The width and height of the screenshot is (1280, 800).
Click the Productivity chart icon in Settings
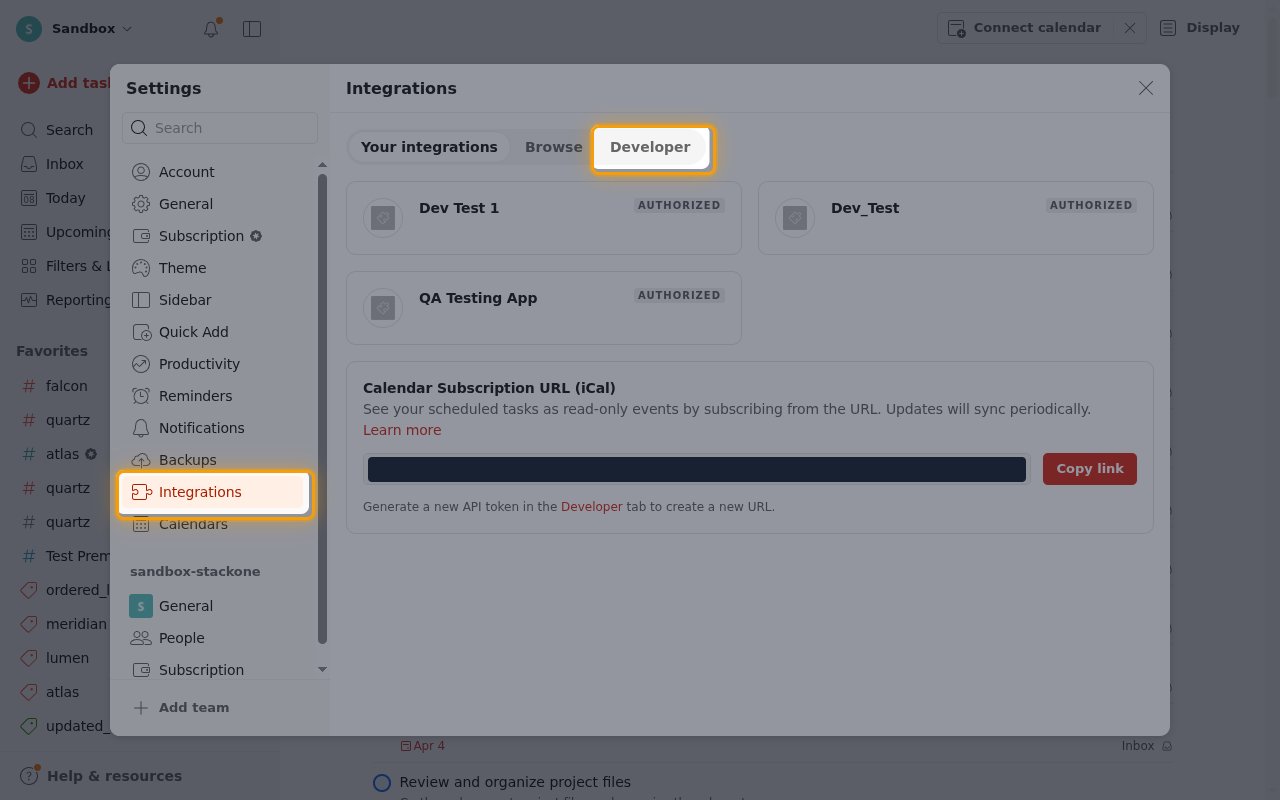pos(141,364)
